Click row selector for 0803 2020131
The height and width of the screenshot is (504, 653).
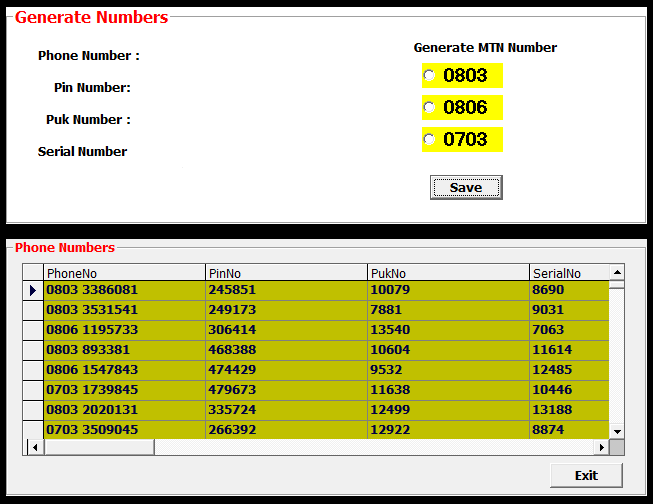(33, 410)
